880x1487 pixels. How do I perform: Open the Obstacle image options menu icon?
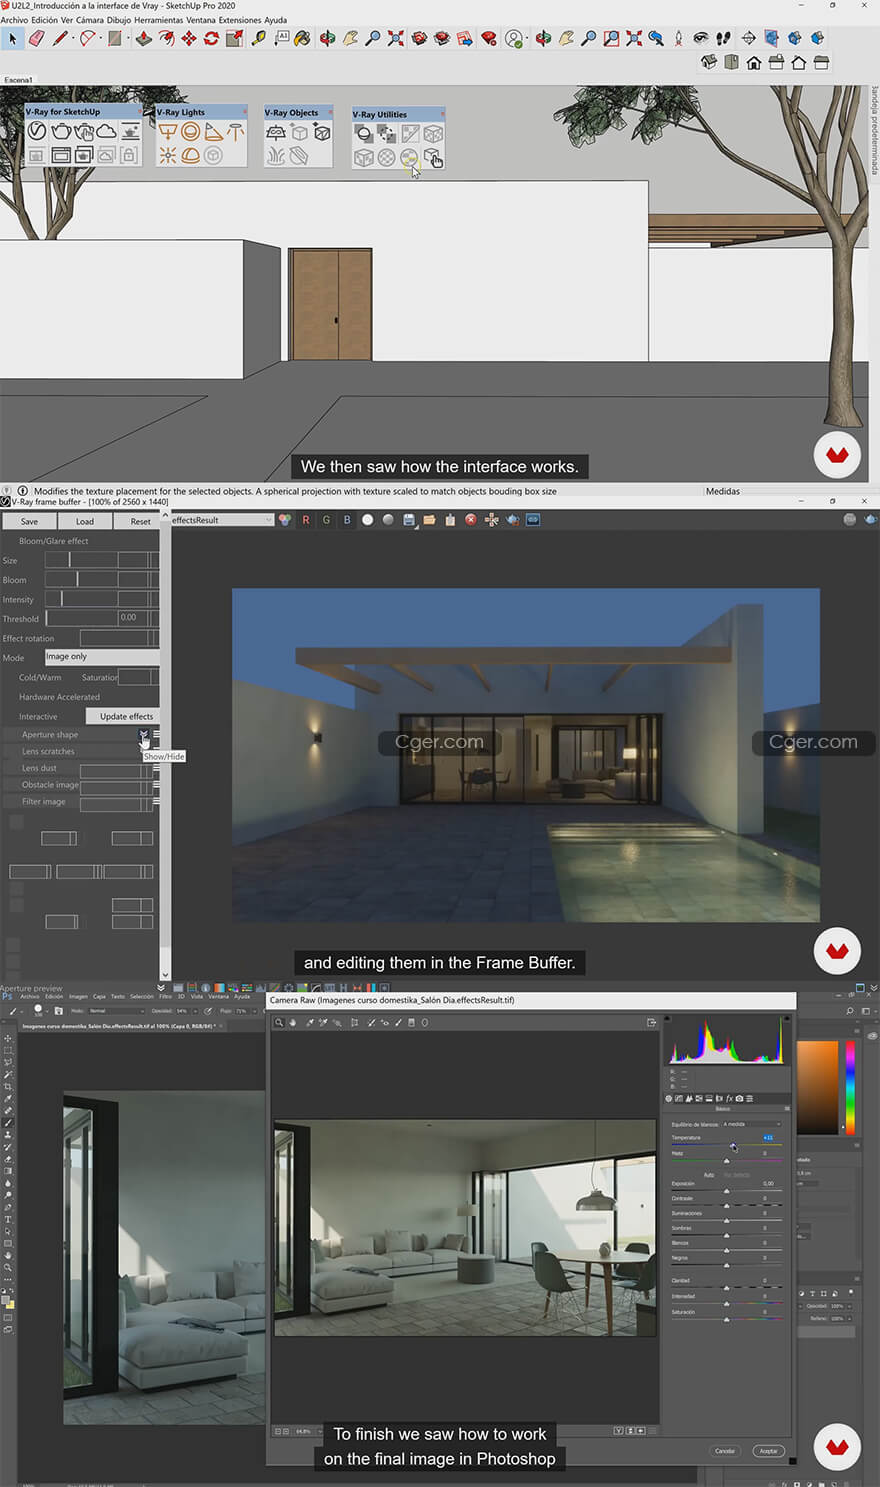[x=156, y=785]
